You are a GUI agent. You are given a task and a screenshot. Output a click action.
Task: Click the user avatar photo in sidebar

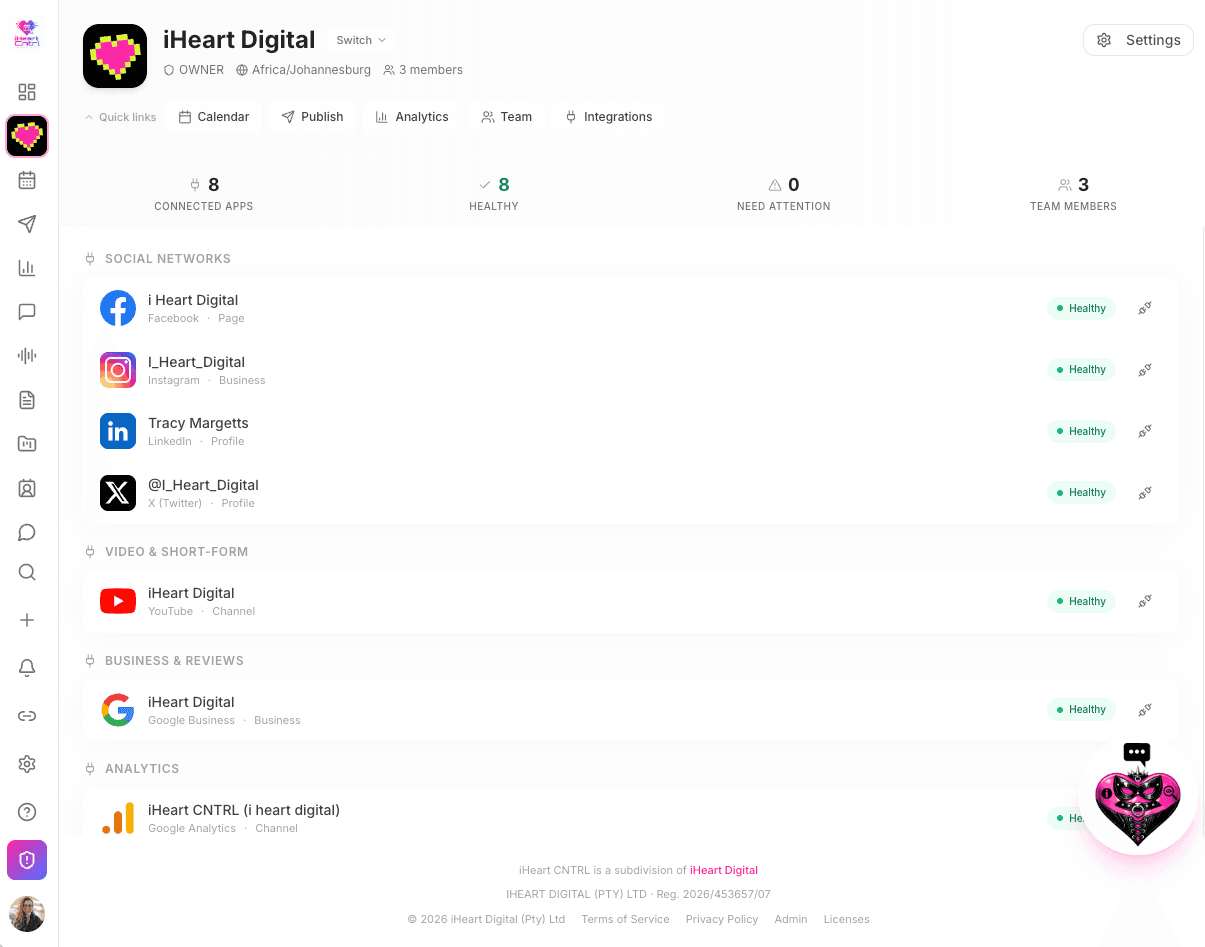pyautogui.click(x=27, y=914)
